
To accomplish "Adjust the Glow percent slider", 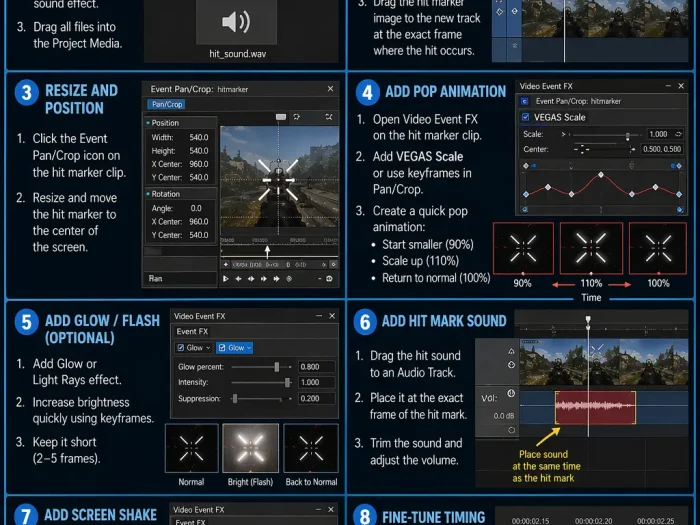I will click(277, 367).
